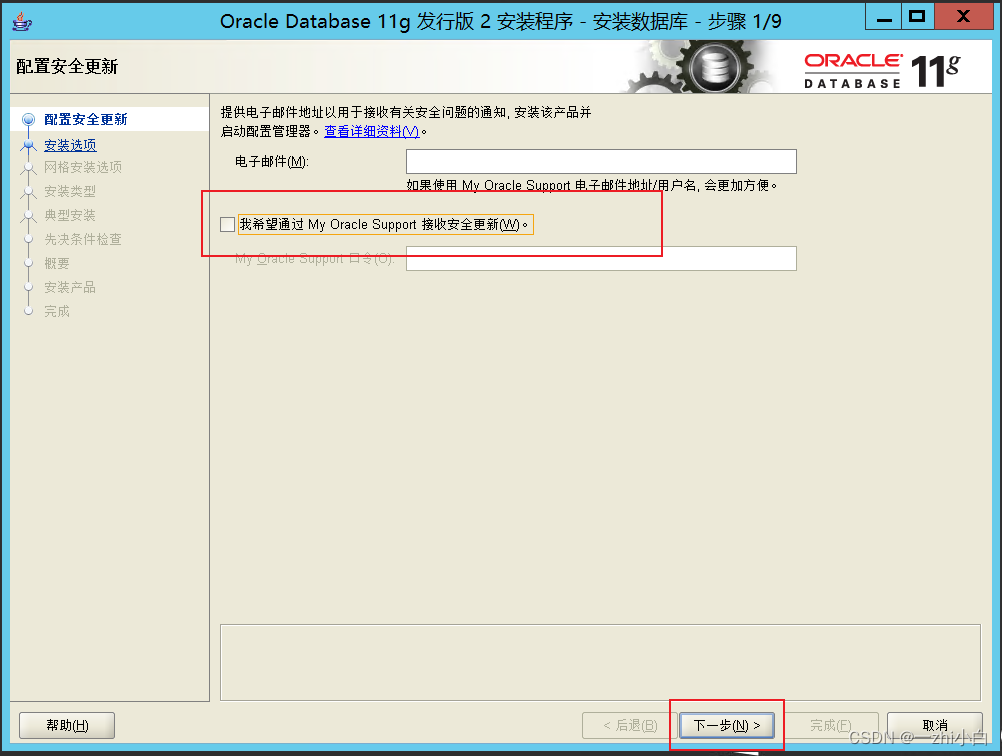The image size is (1002, 756).
Task: Click the Java coffee cup title bar icon
Action: point(21,20)
